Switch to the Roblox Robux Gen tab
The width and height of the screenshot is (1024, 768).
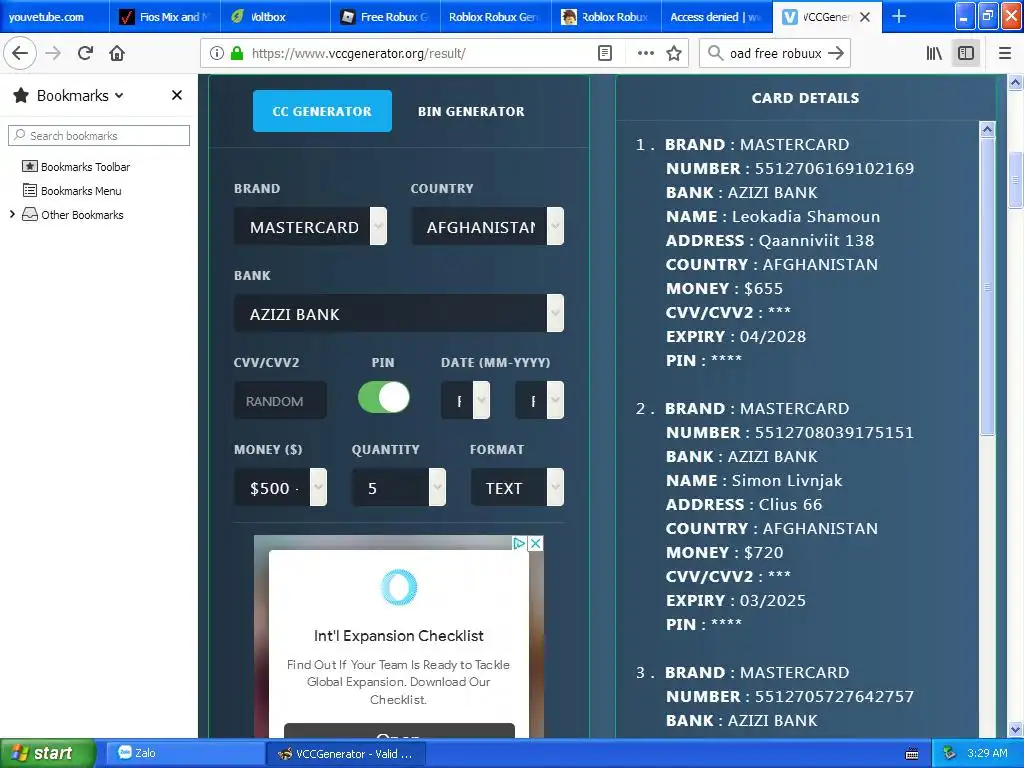pos(495,17)
